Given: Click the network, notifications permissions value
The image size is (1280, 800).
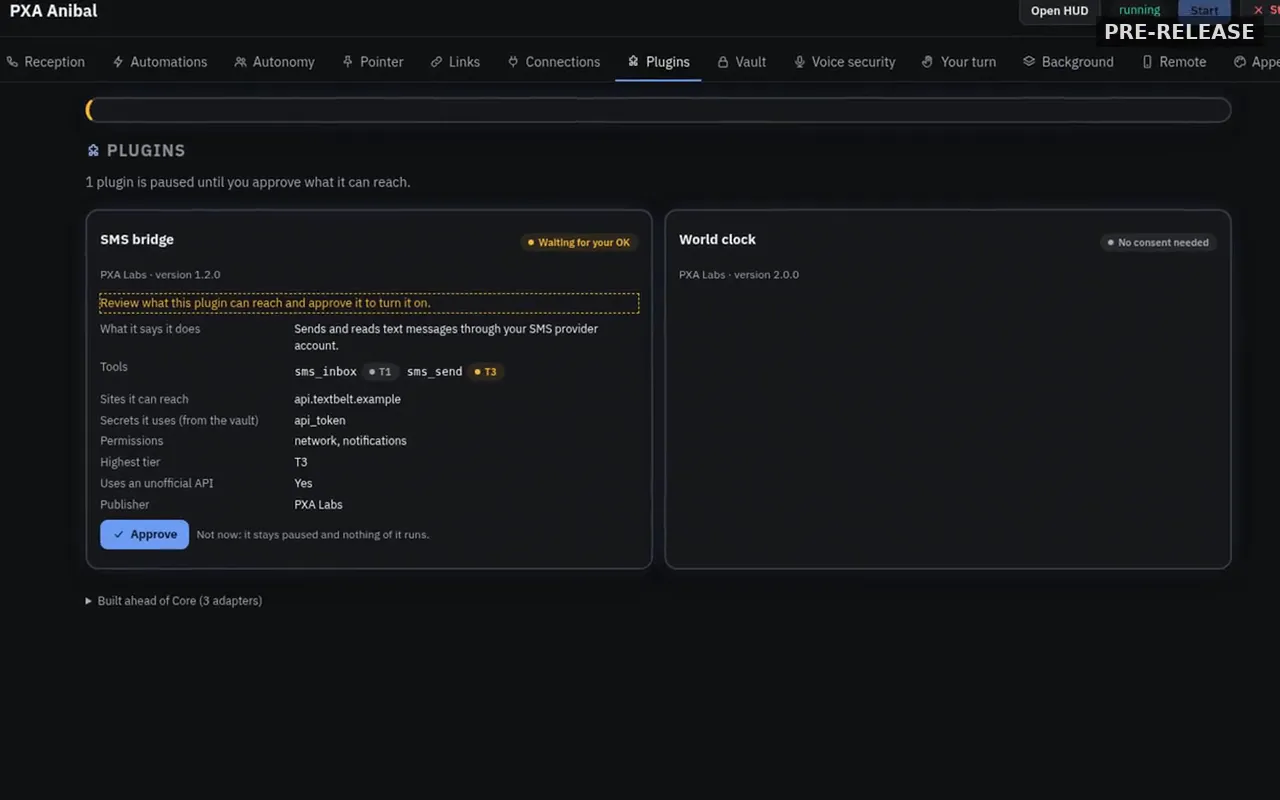Looking at the screenshot, I should tap(350, 441).
